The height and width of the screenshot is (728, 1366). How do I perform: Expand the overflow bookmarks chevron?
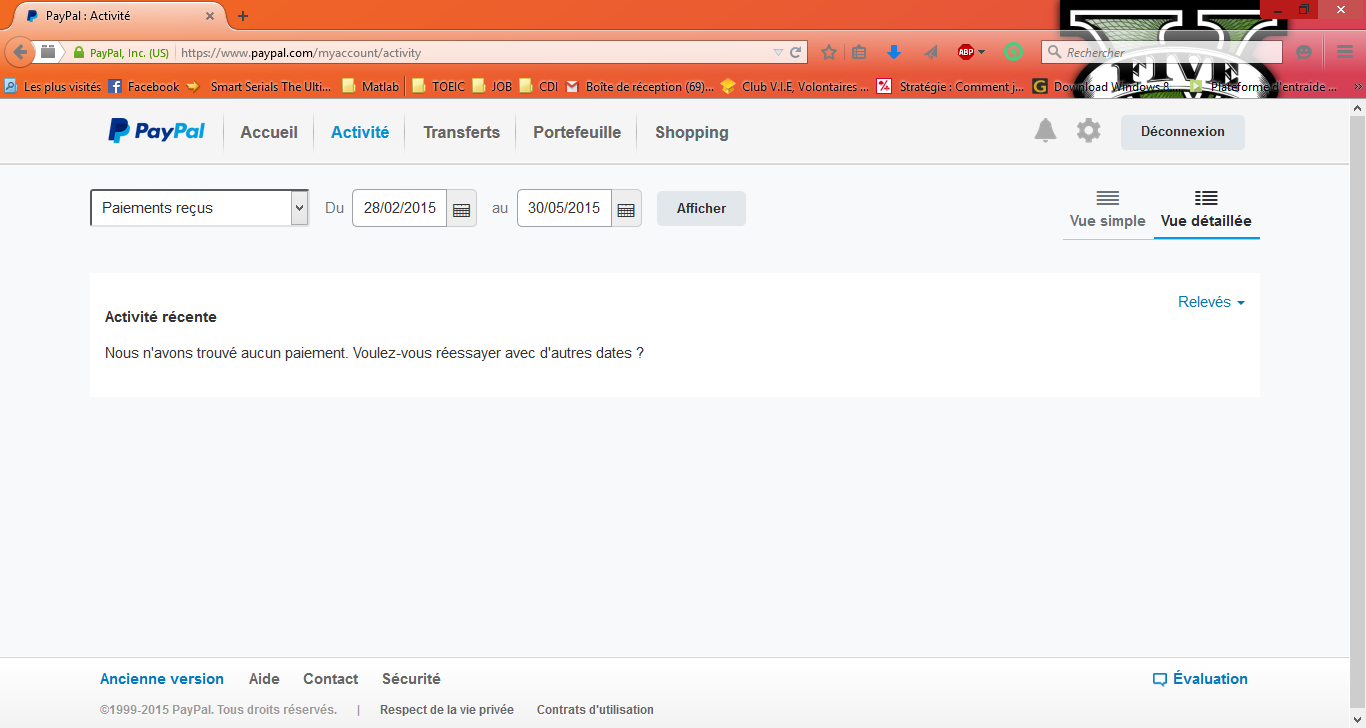click(x=1357, y=87)
